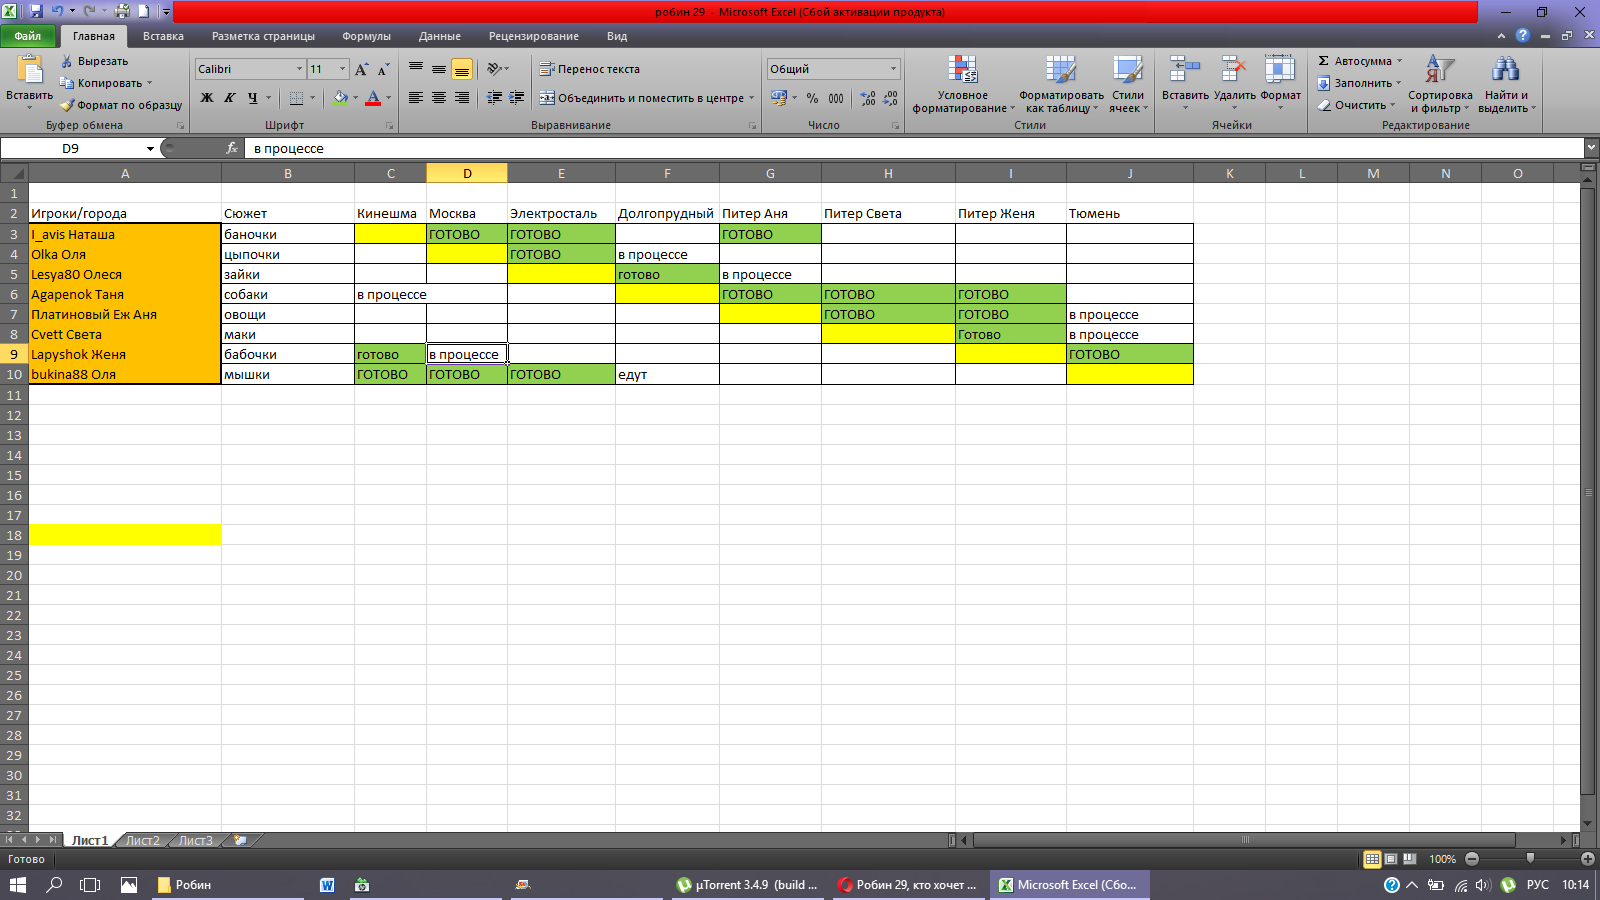Image resolution: width=1600 pixels, height=900 pixels.
Task: Click the Cut (Вырезать) button
Action: 94,61
